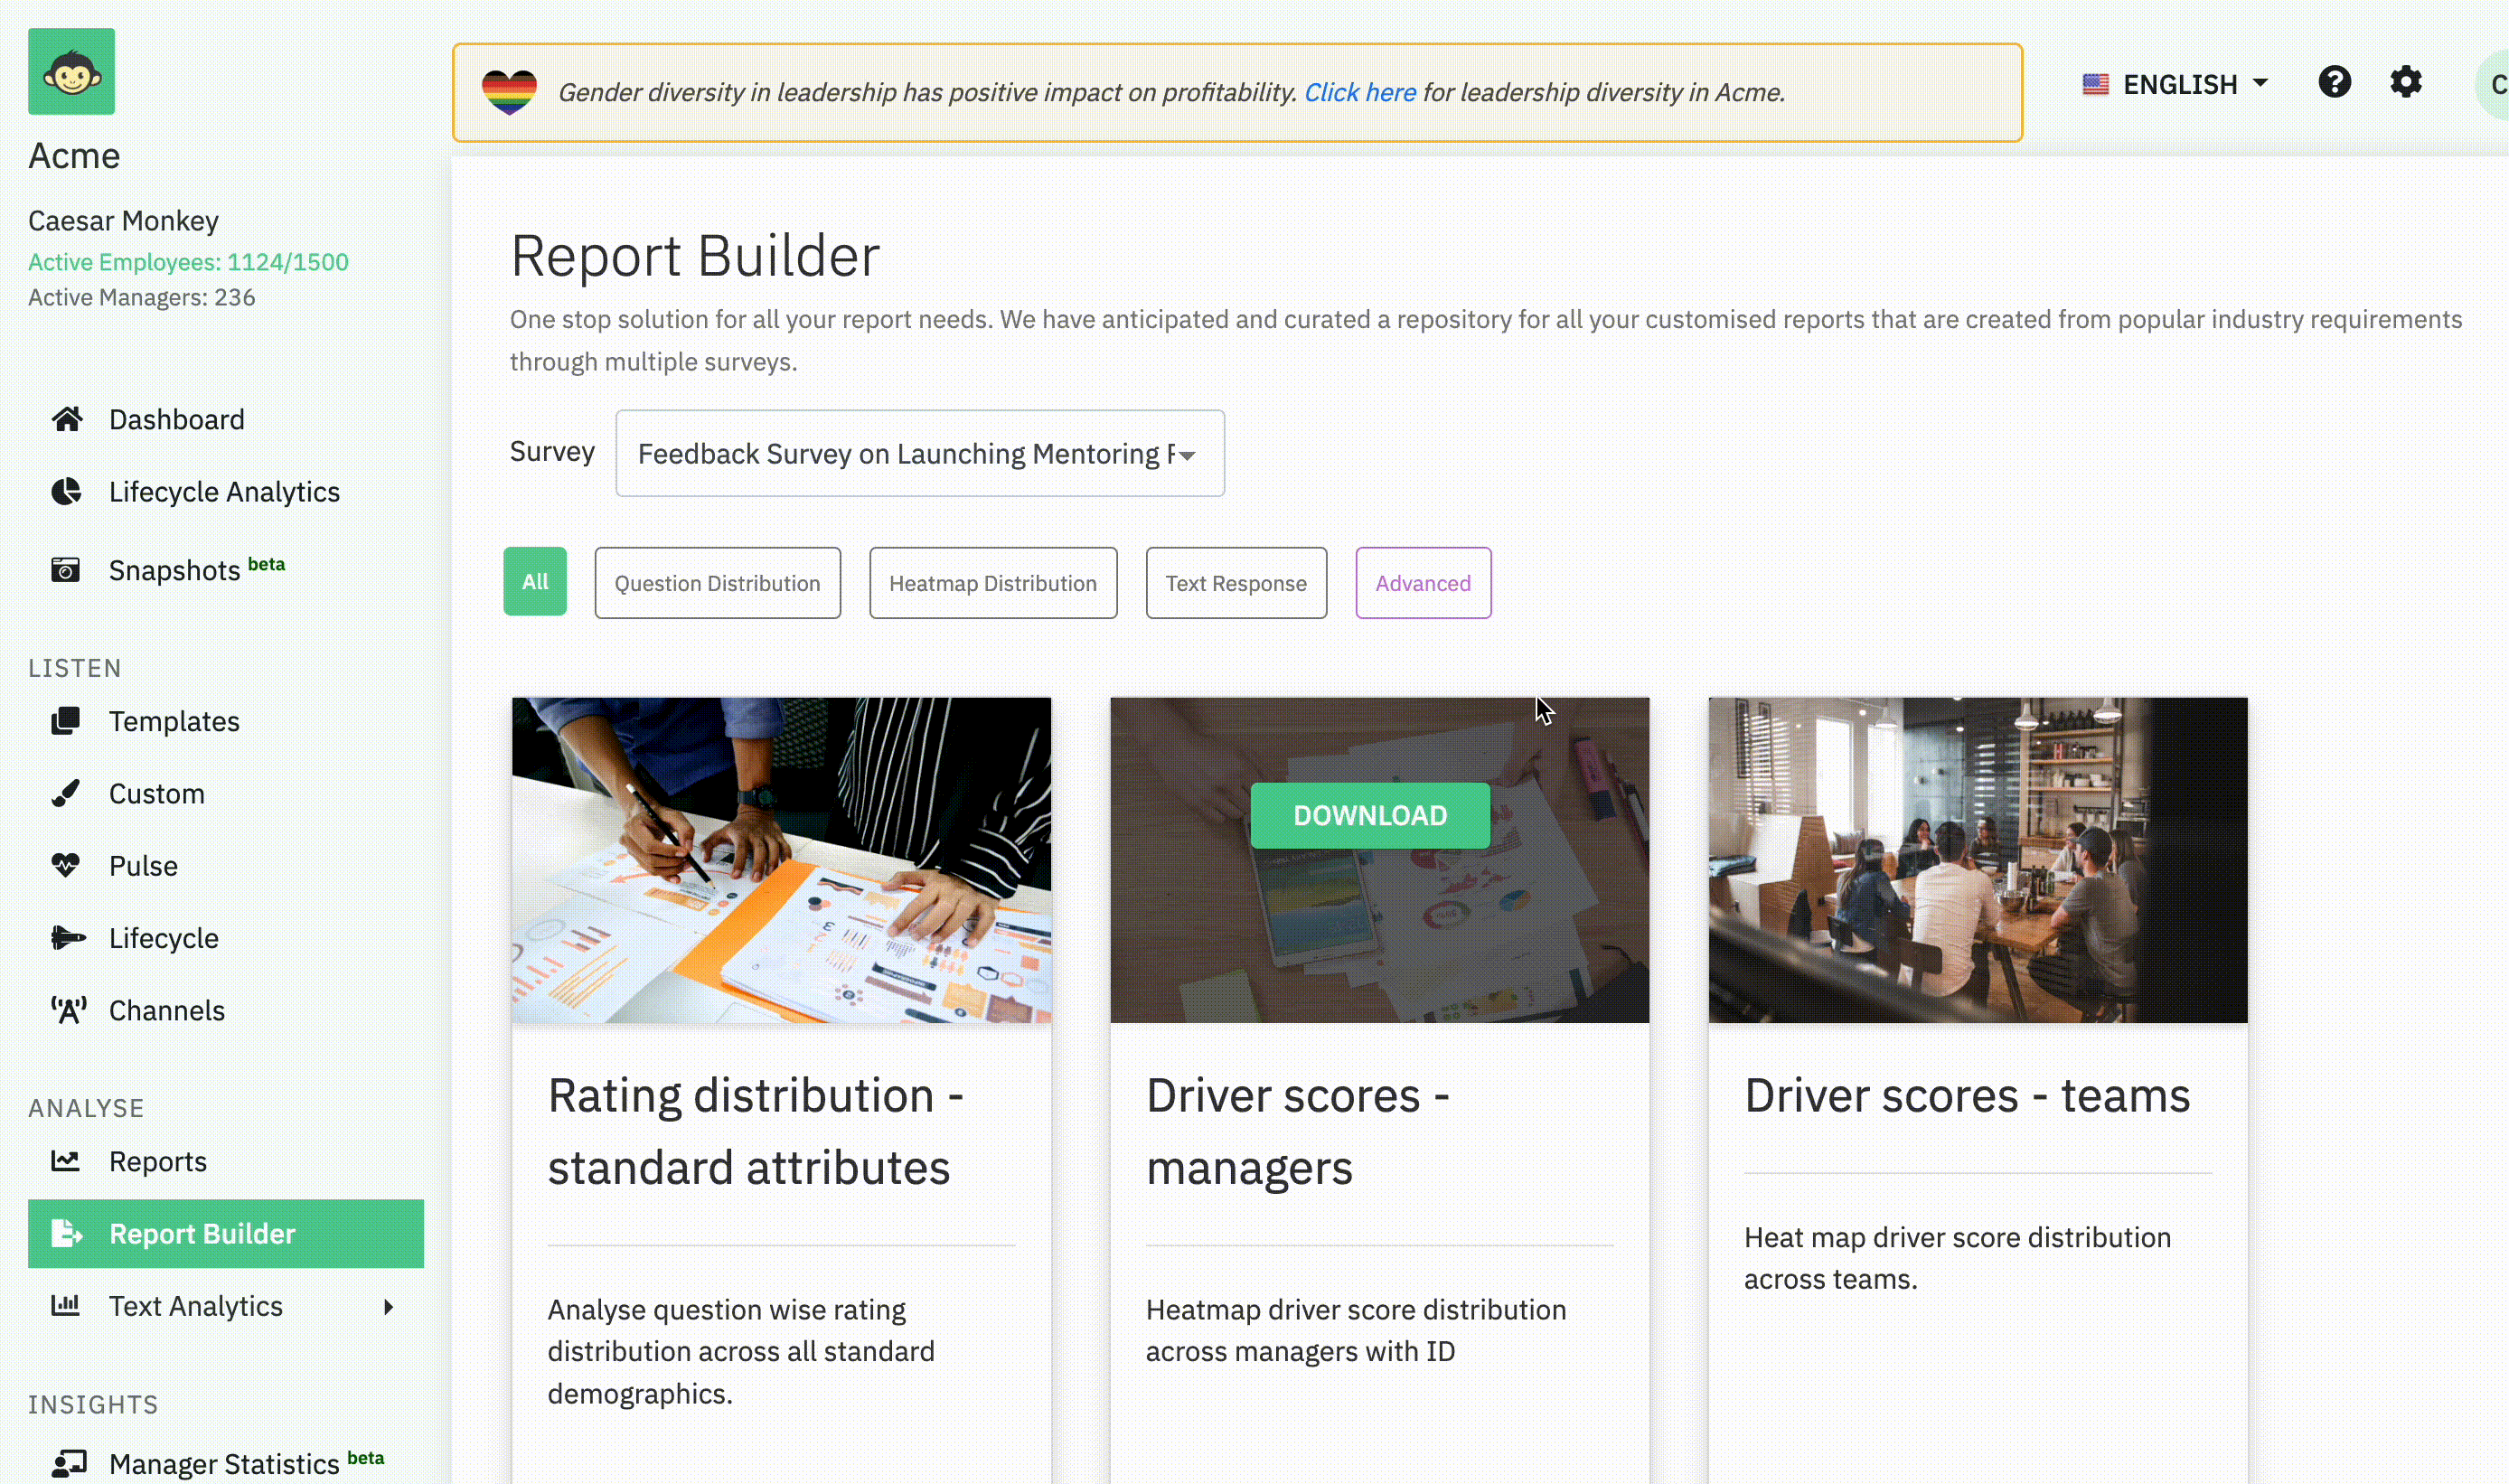Click the Custom brush icon
This screenshot has width=2509, height=1484.
click(x=66, y=793)
